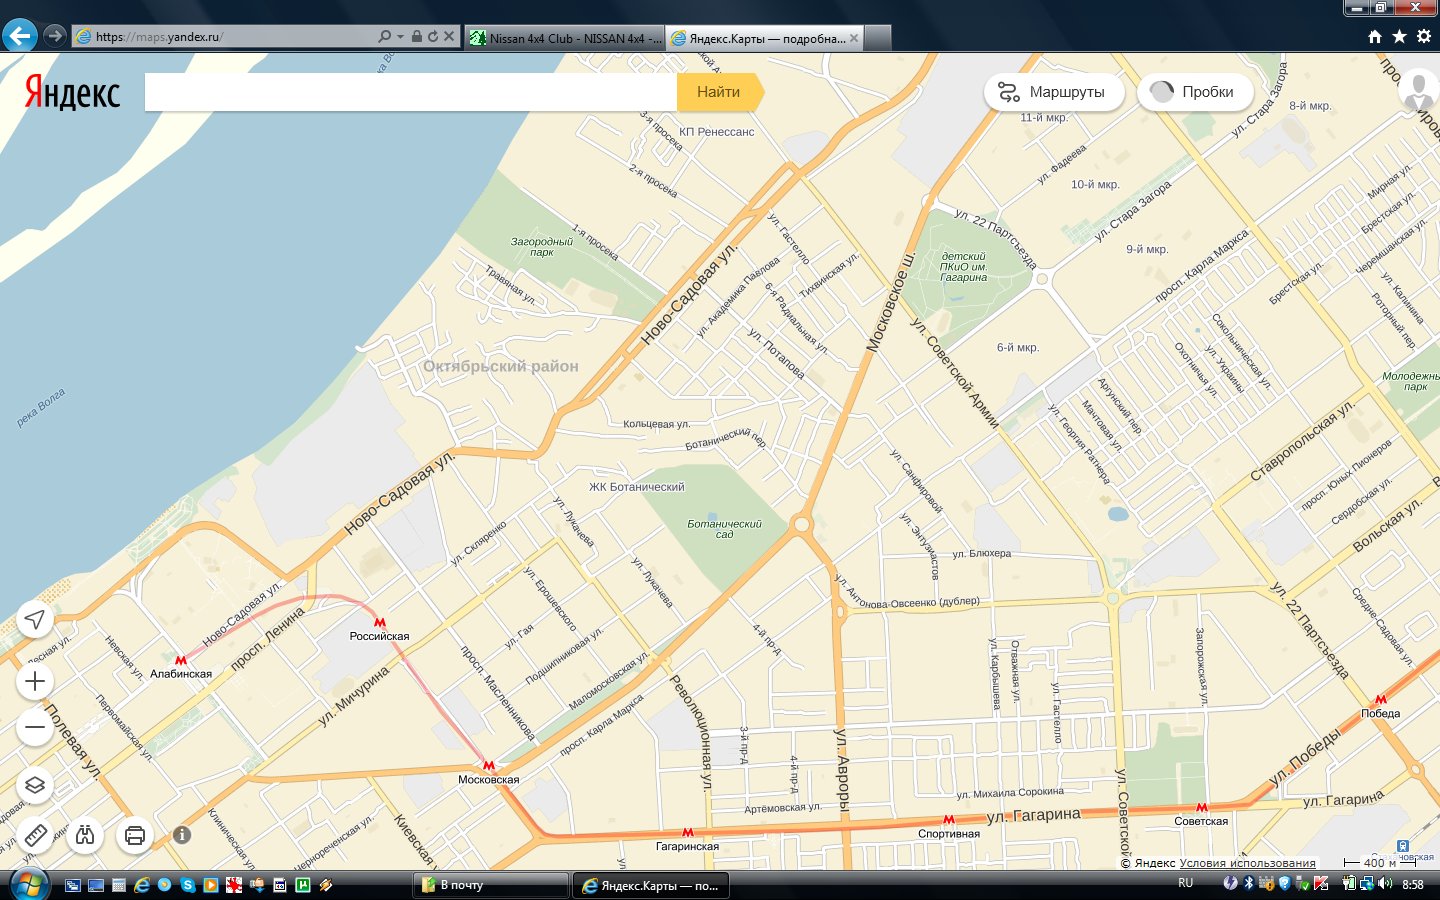Click the browser Back arrow button
Viewport: 1440px width, 900px height.
point(19,36)
